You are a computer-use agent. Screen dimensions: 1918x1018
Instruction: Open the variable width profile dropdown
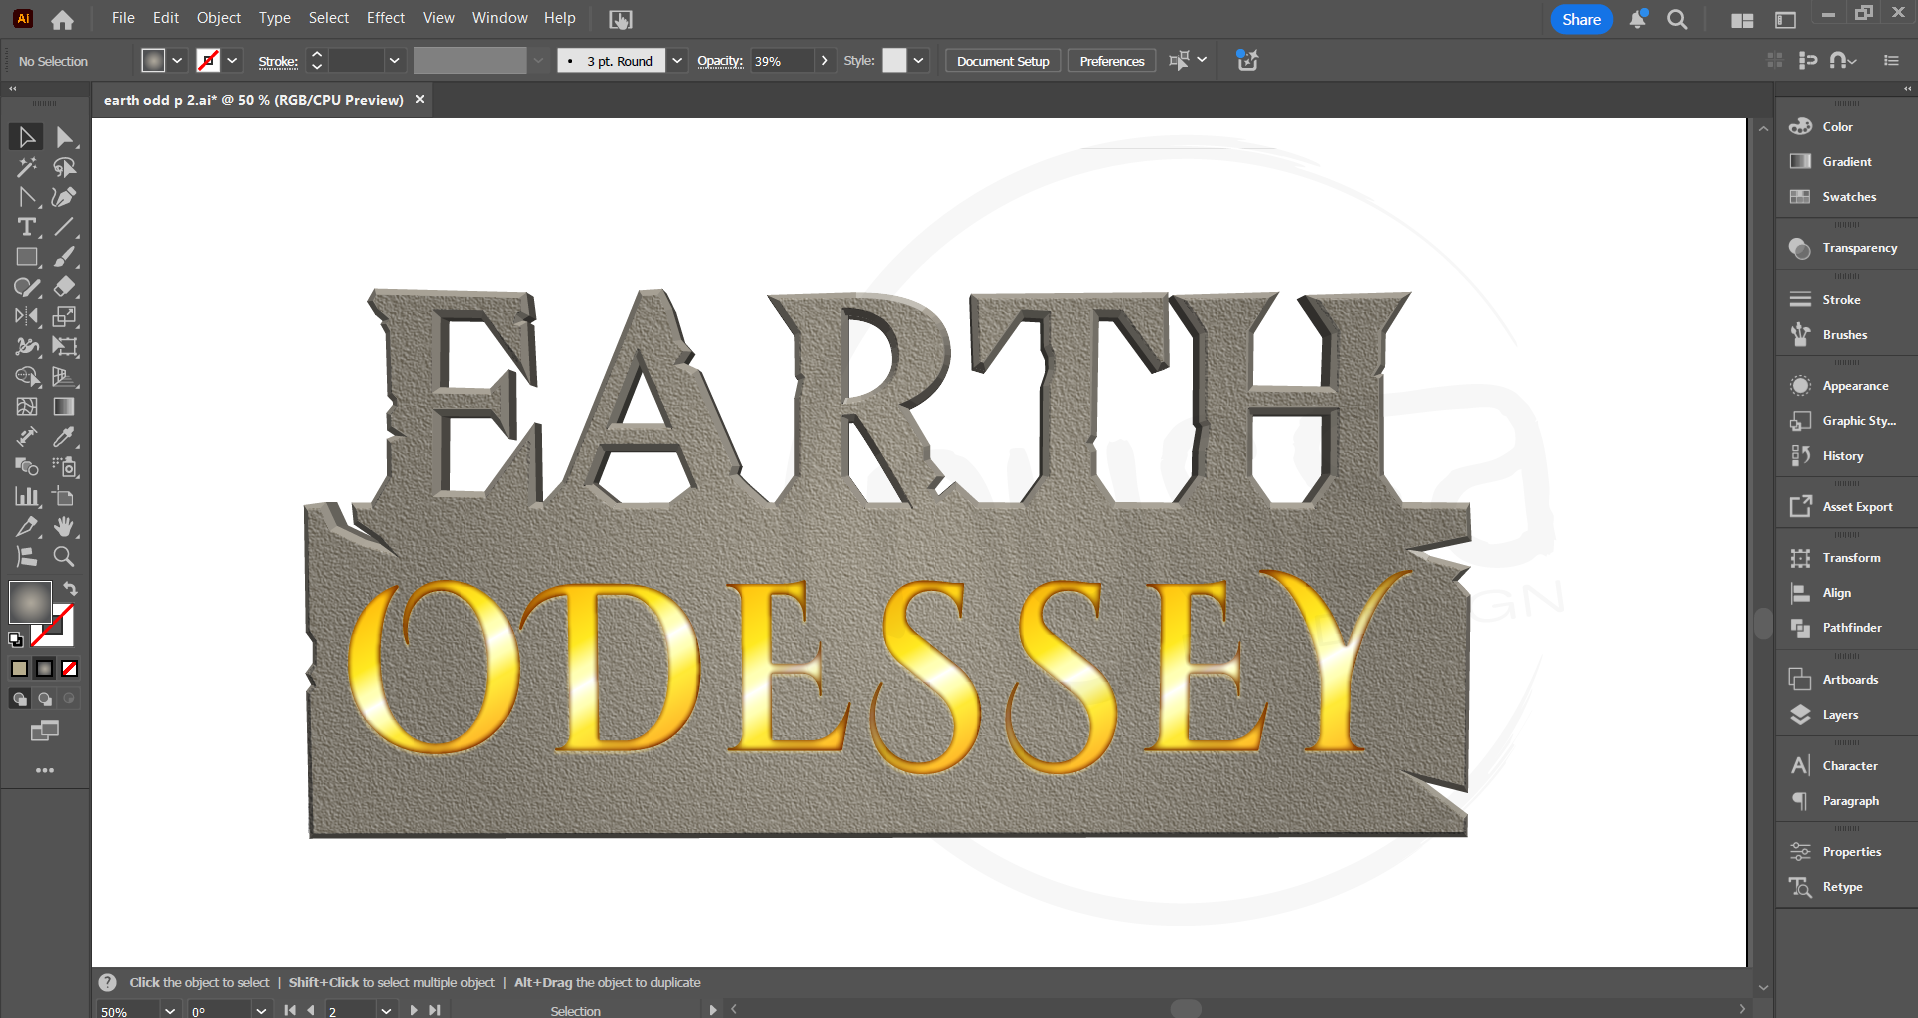(x=538, y=60)
